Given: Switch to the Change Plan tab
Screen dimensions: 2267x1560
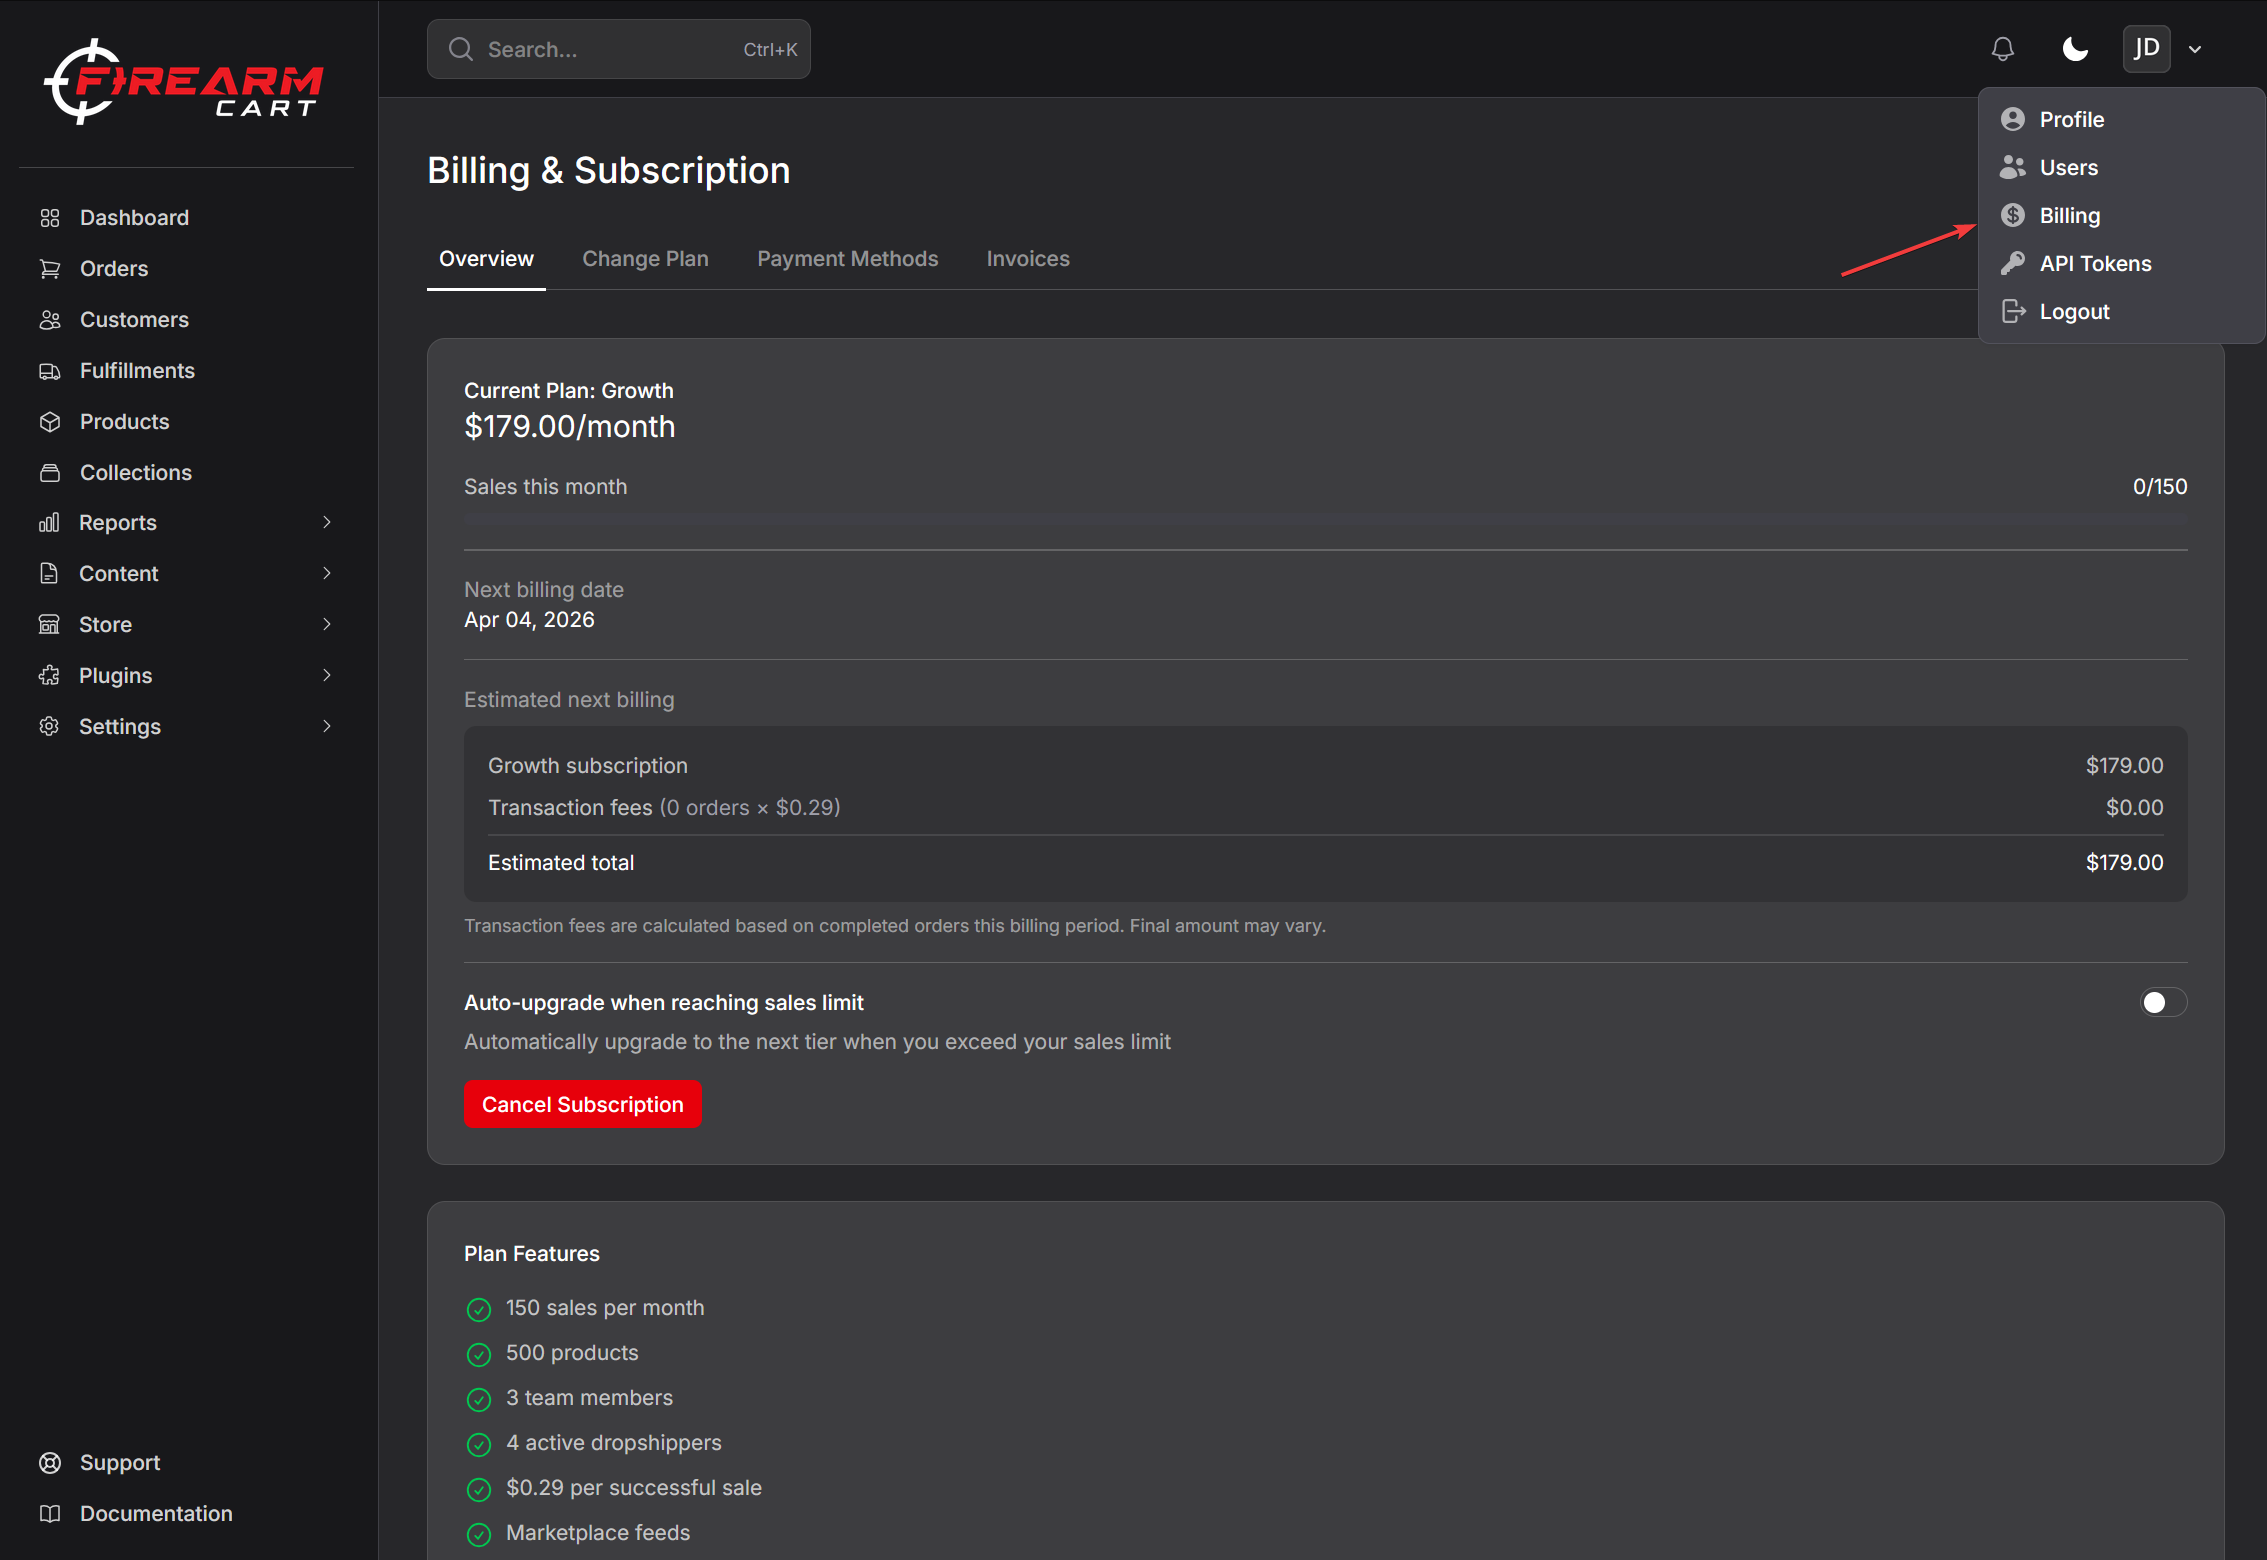Looking at the screenshot, I should coord(645,259).
